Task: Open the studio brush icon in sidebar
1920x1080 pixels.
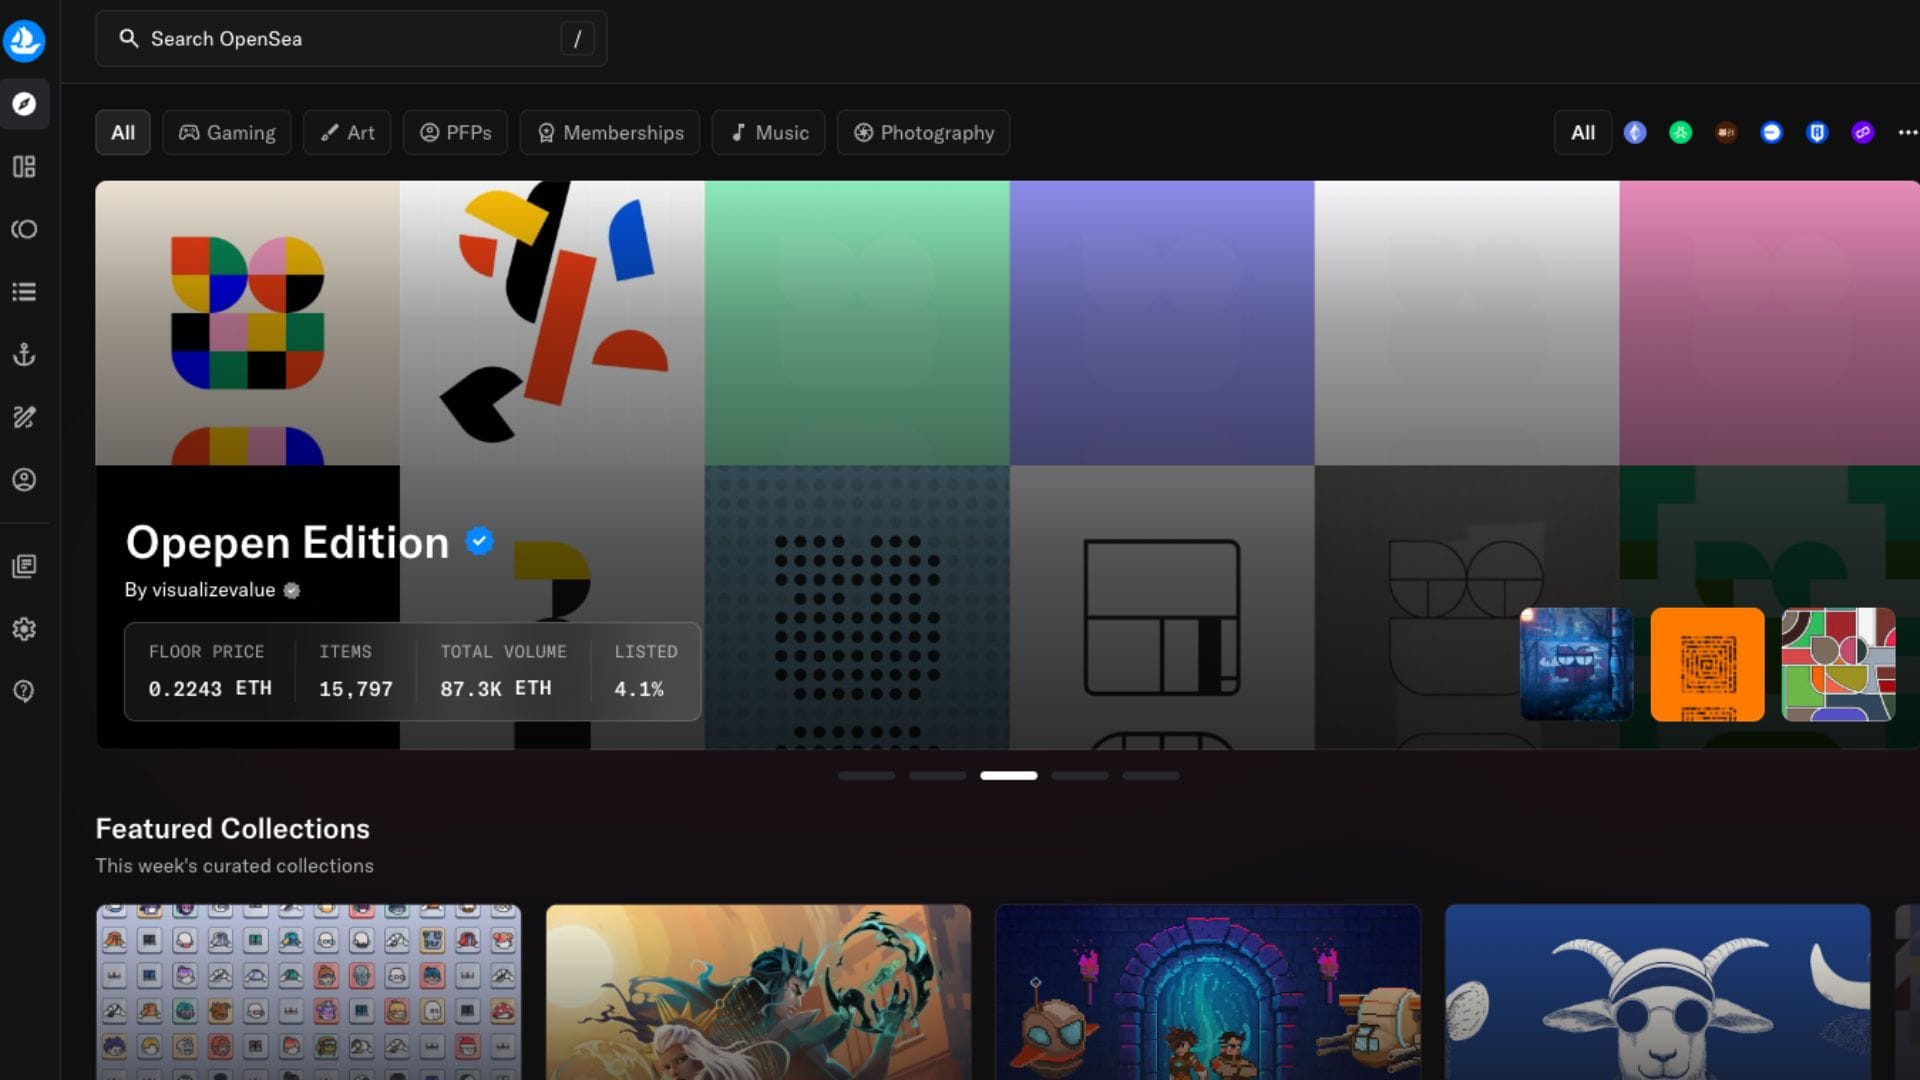Action: coord(24,417)
